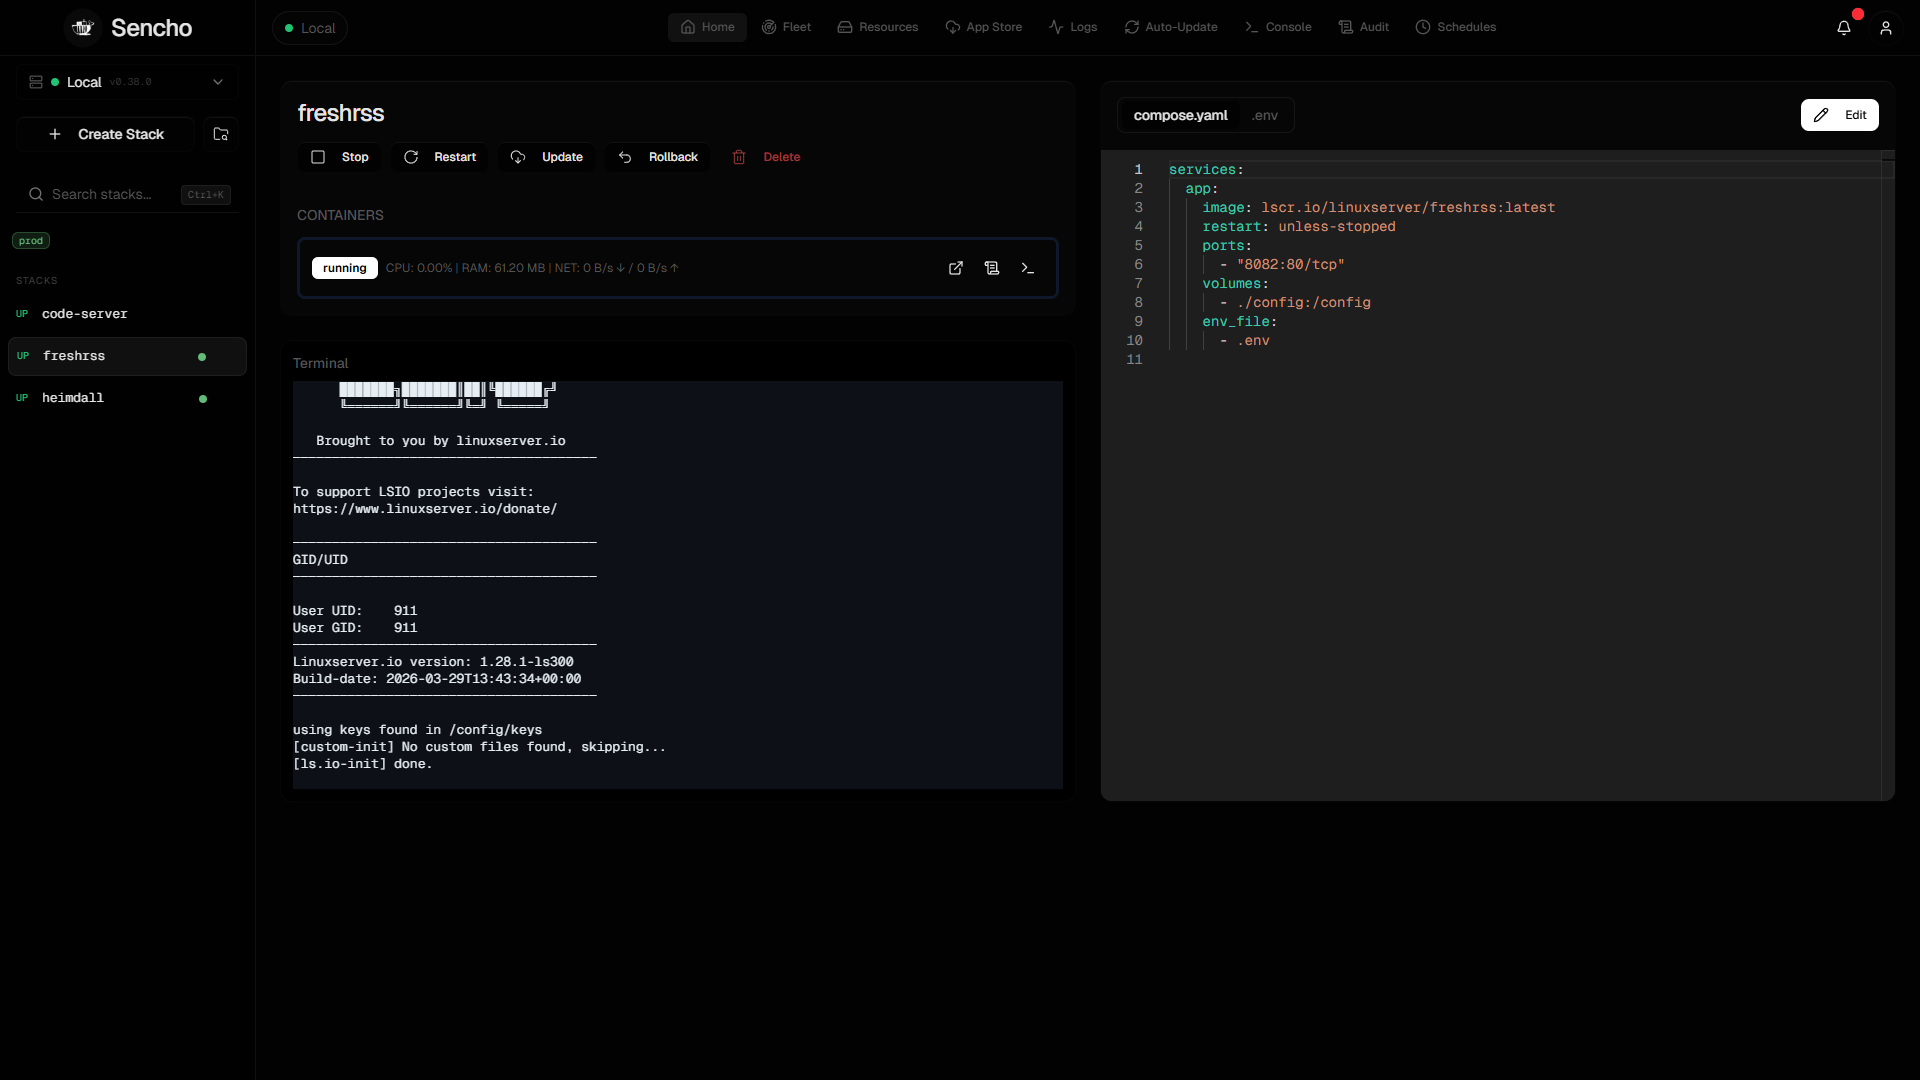The width and height of the screenshot is (1920, 1080).
Task: Switch to the .env tab
Action: pos(1265,115)
